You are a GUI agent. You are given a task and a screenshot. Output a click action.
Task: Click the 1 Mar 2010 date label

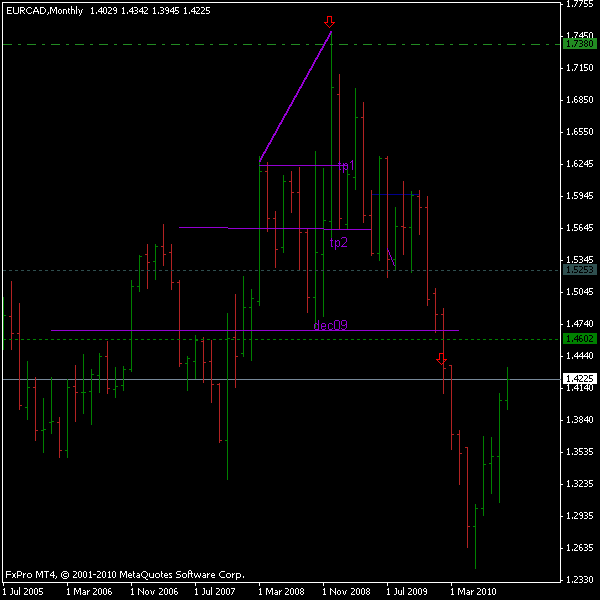click(473, 591)
